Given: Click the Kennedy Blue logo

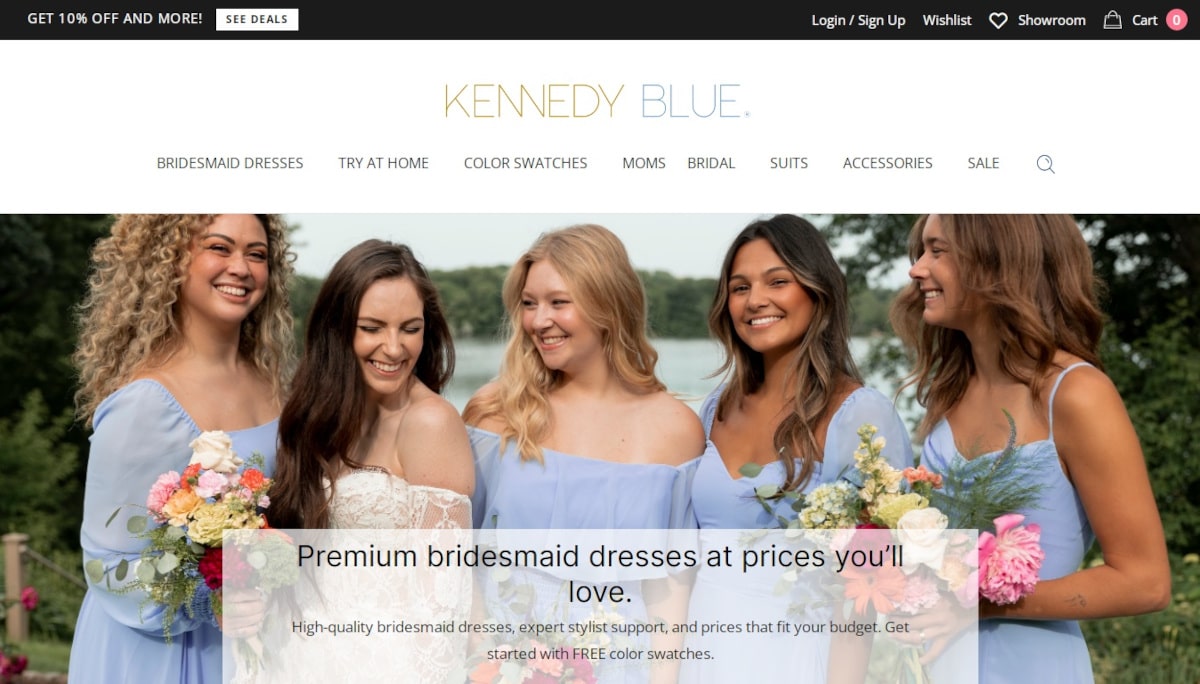Looking at the screenshot, I should [x=597, y=101].
